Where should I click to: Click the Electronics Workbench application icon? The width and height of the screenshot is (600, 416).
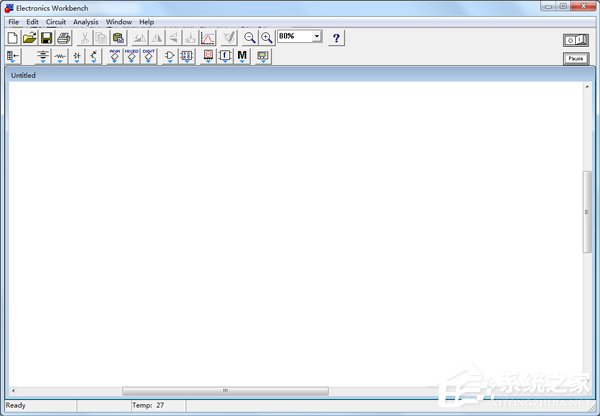pos(8,8)
